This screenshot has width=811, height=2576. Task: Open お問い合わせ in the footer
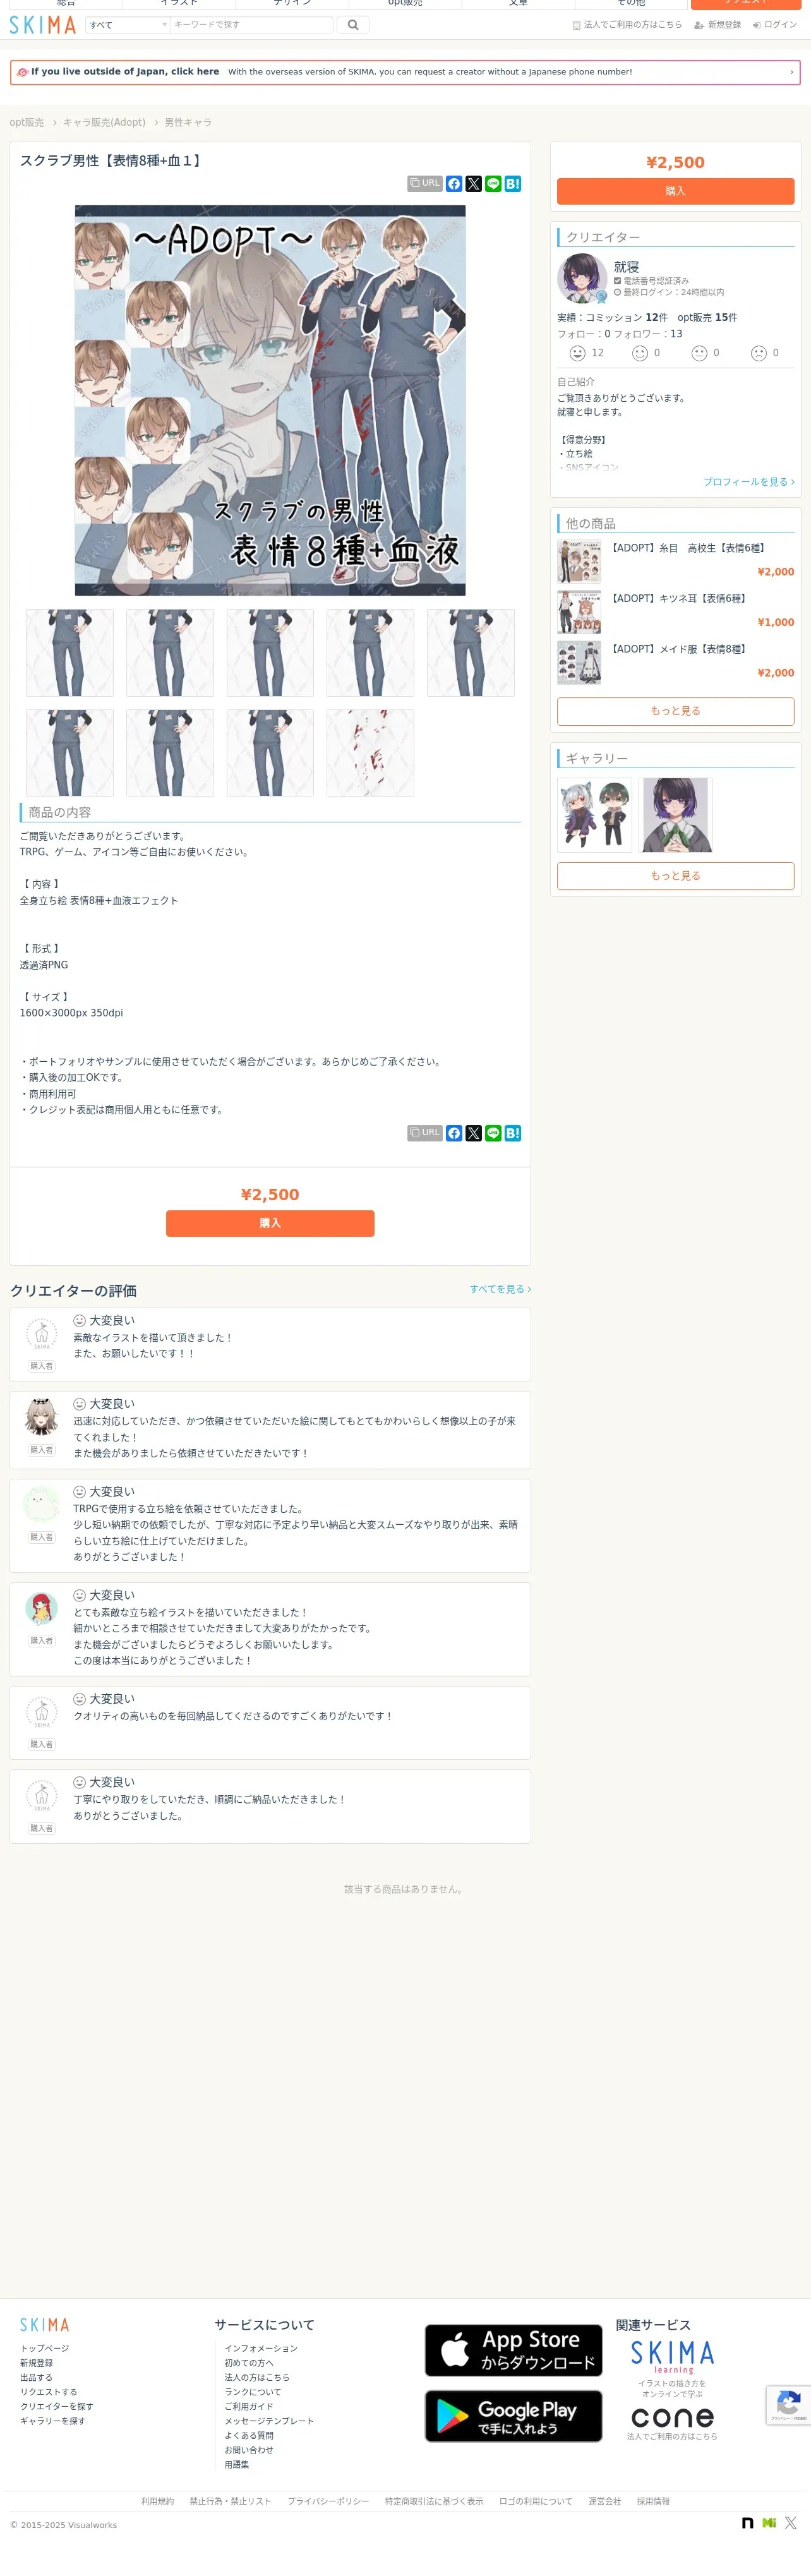[249, 2450]
